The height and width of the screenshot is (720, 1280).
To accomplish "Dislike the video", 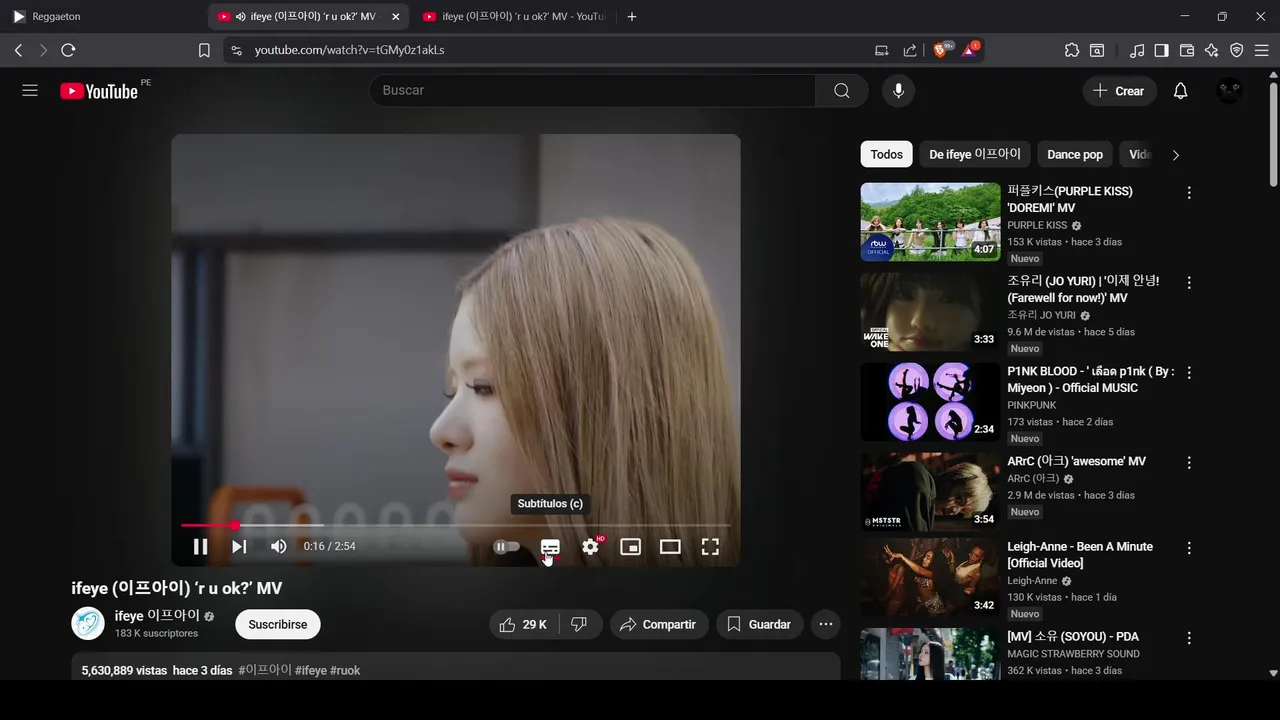I will (579, 625).
